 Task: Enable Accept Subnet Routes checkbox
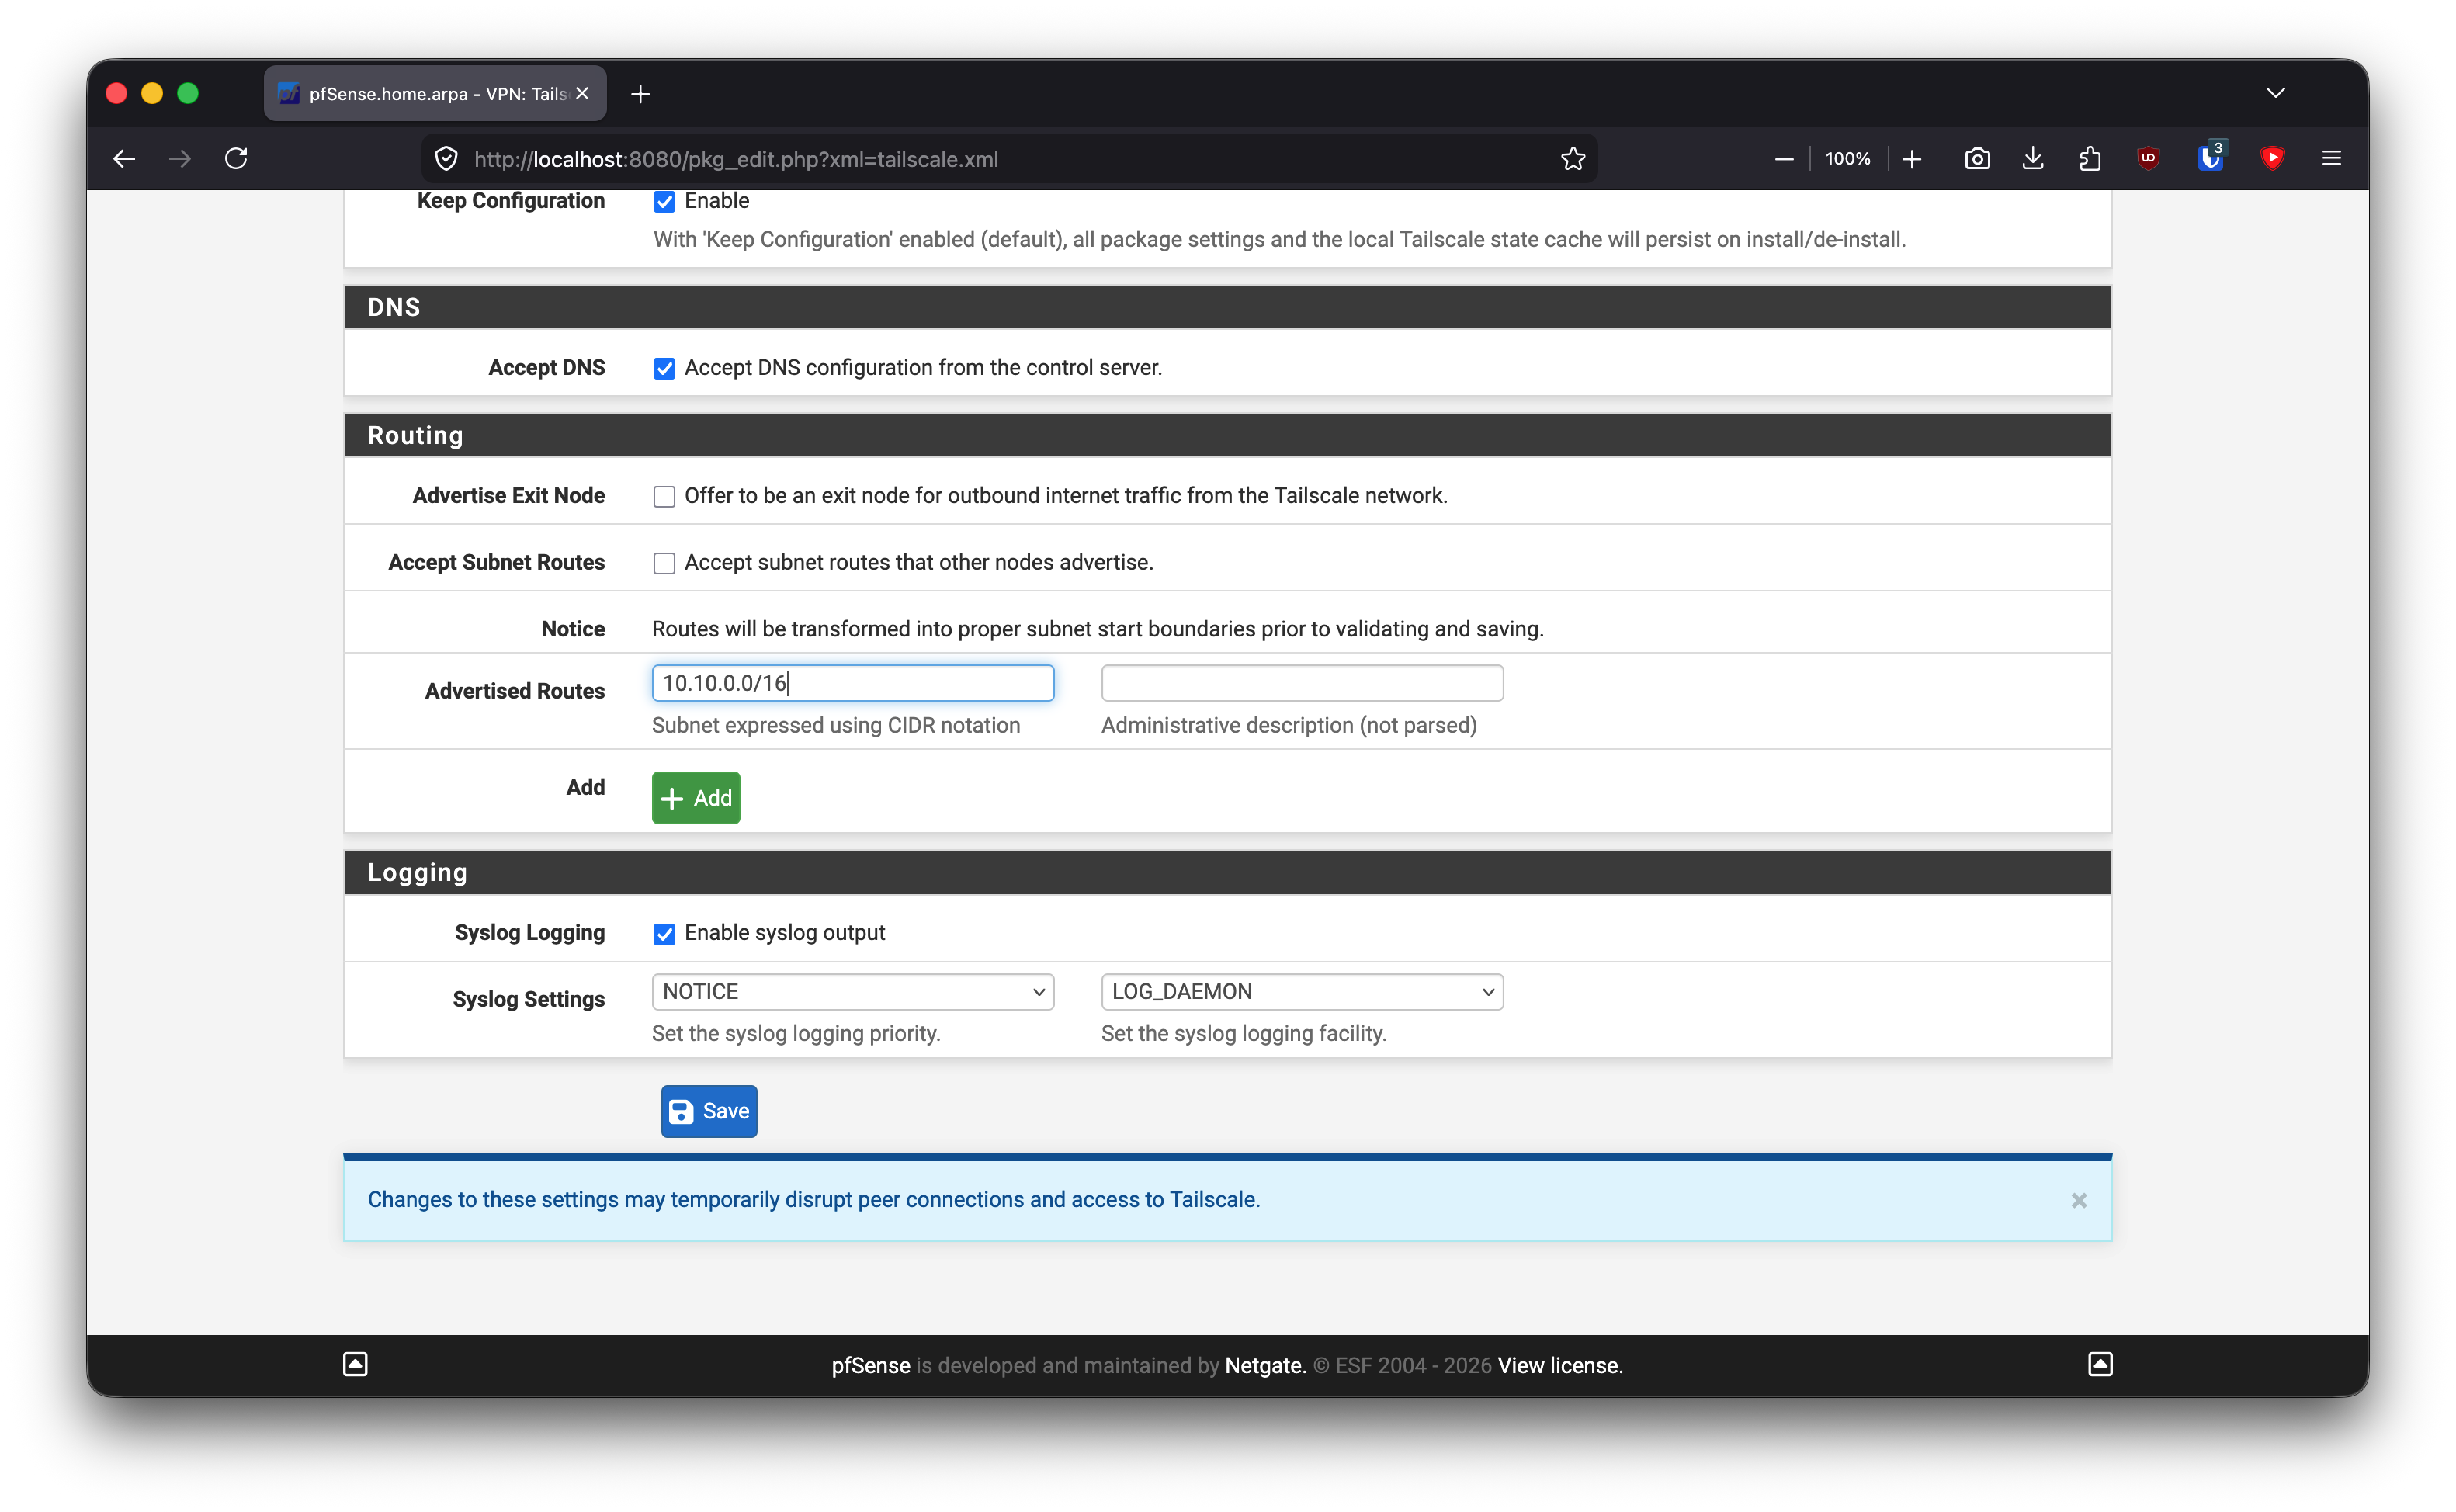664,564
